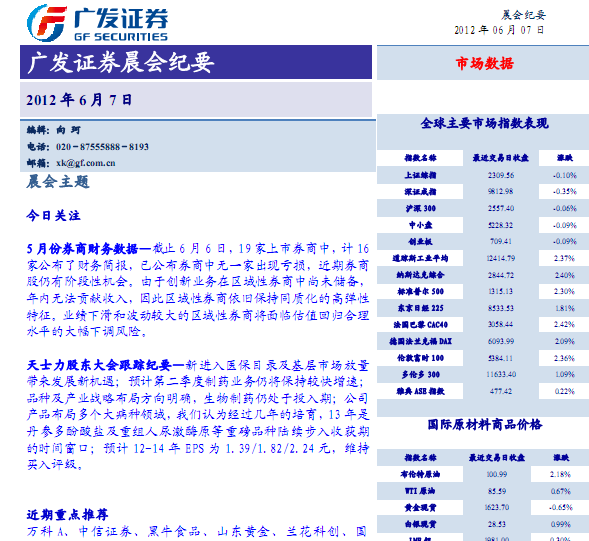
Task: Click the change value 2.37%
Action: (565, 258)
